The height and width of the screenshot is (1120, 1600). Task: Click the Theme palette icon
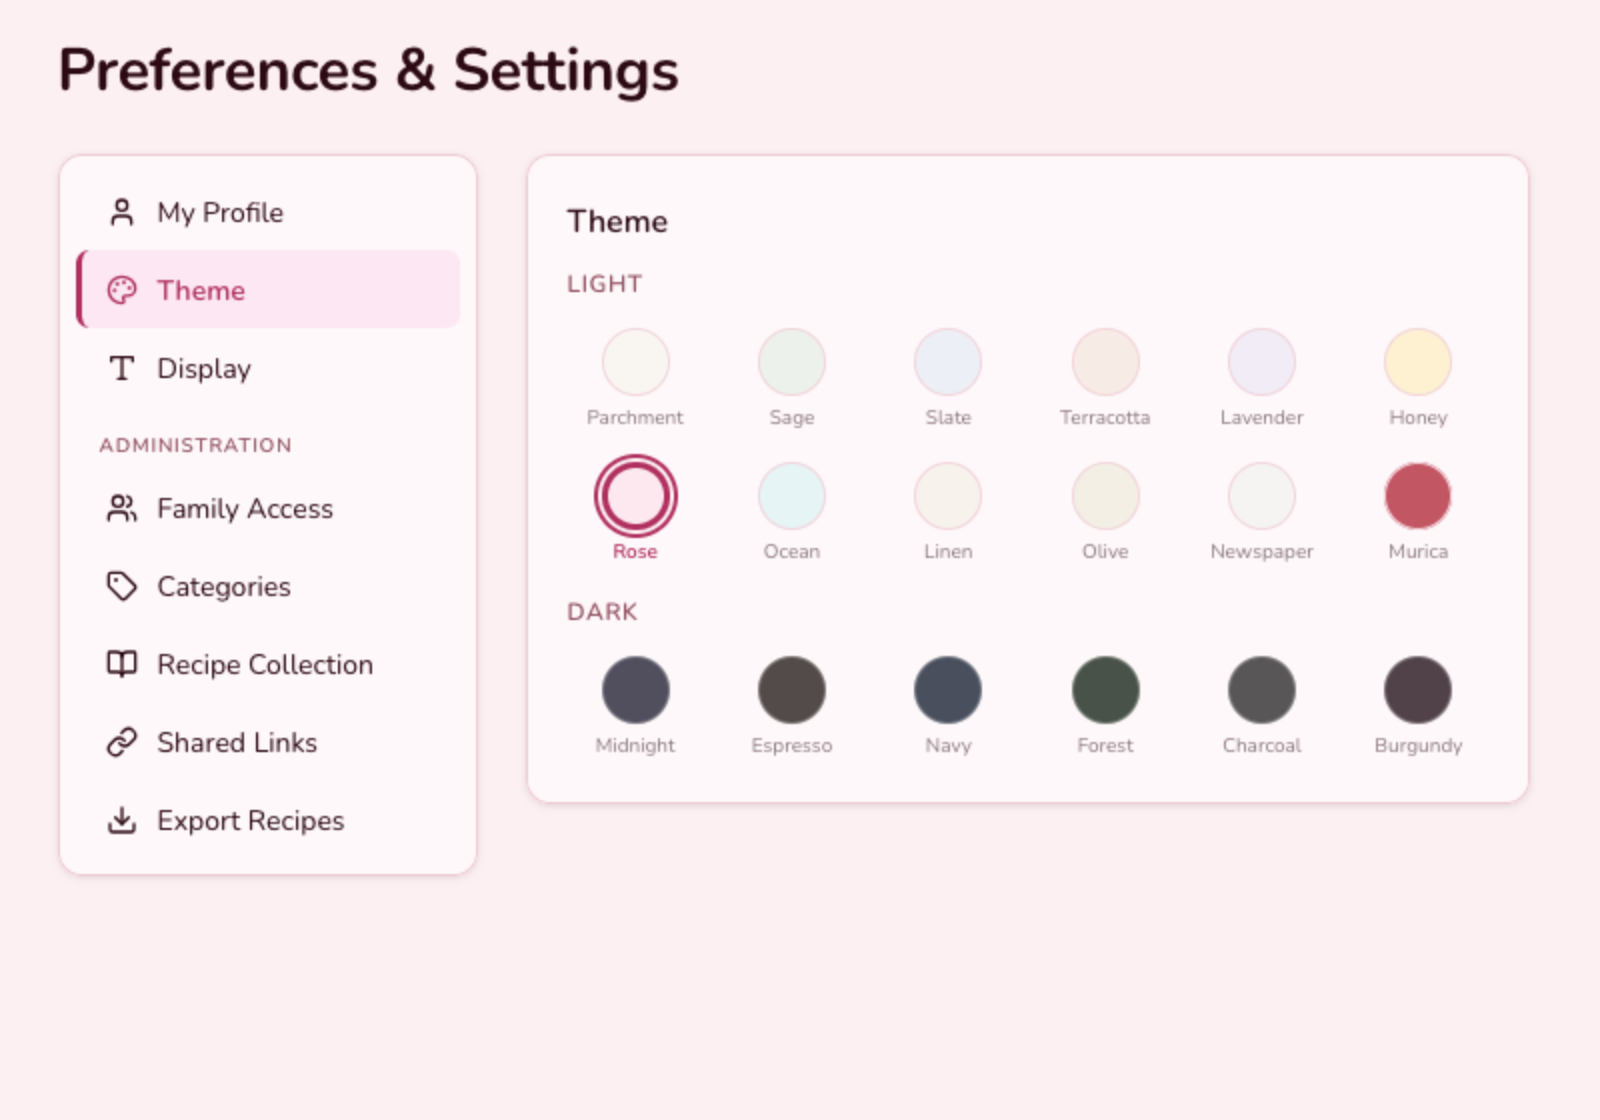pos(122,290)
